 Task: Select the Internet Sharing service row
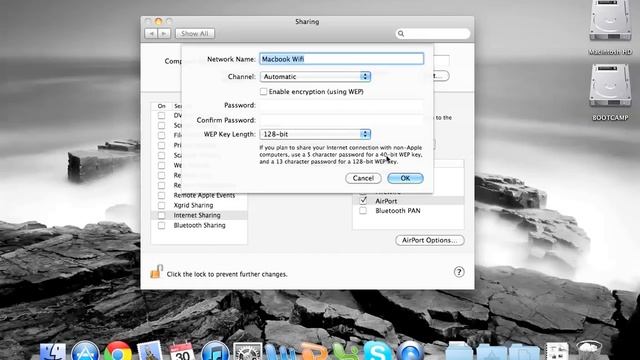[x=199, y=215]
